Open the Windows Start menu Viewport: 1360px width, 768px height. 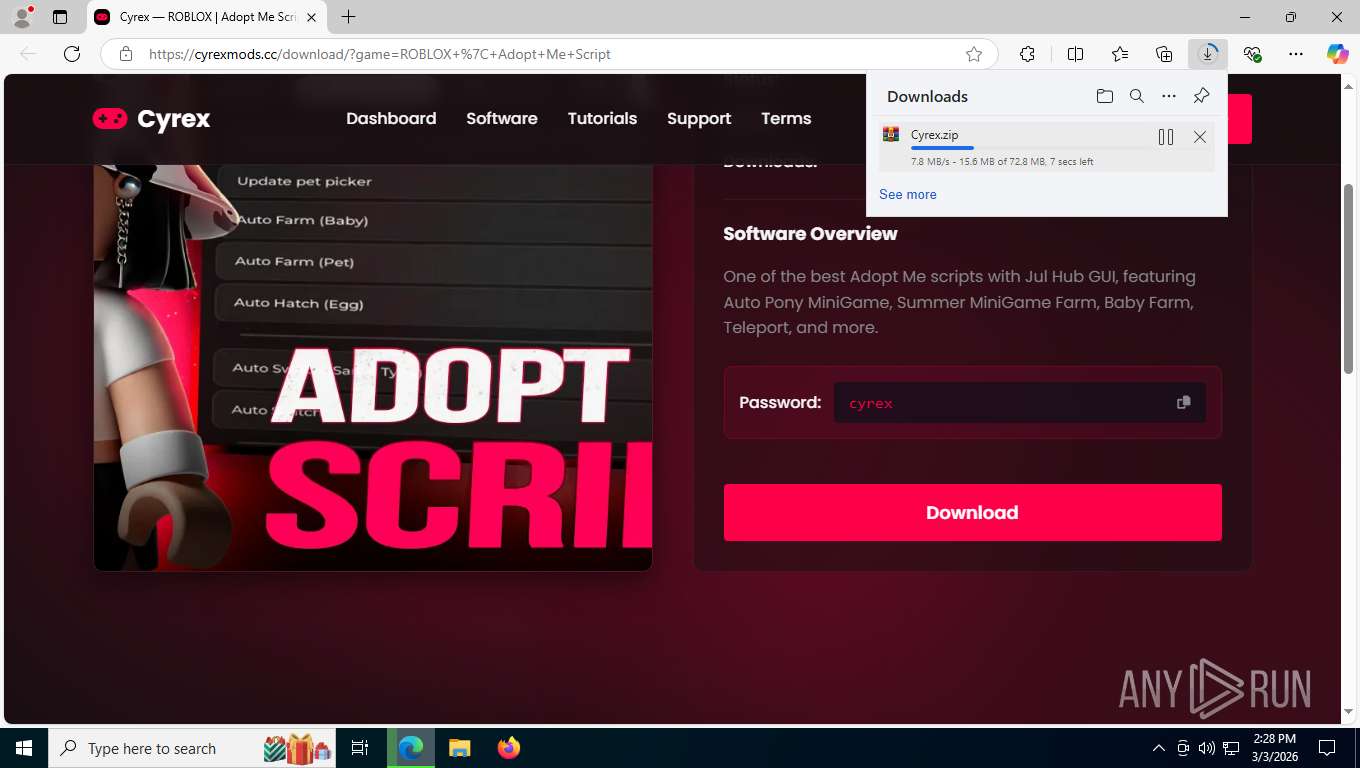[x=23, y=748]
